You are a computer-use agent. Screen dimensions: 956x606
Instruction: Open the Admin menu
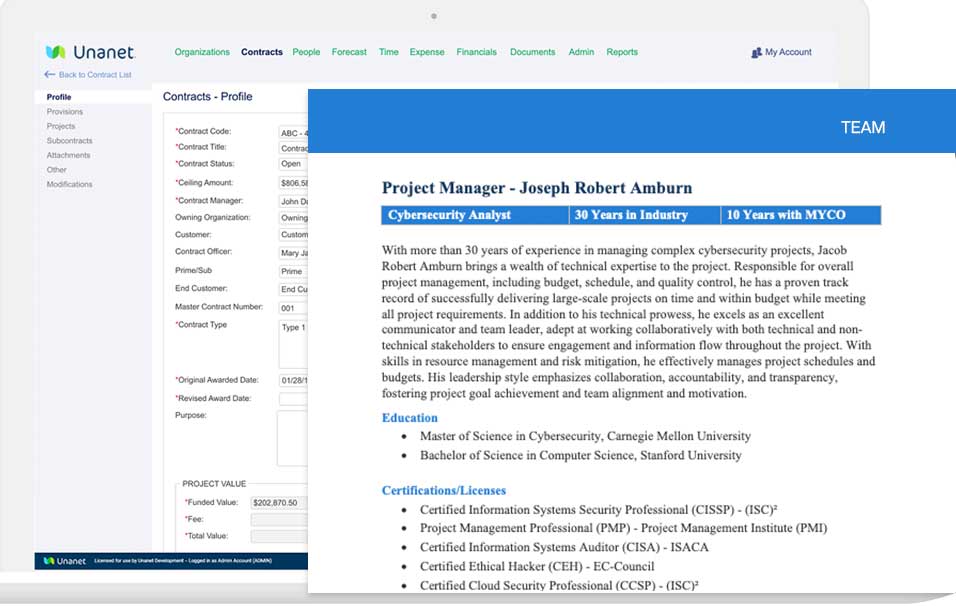pos(581,51)
